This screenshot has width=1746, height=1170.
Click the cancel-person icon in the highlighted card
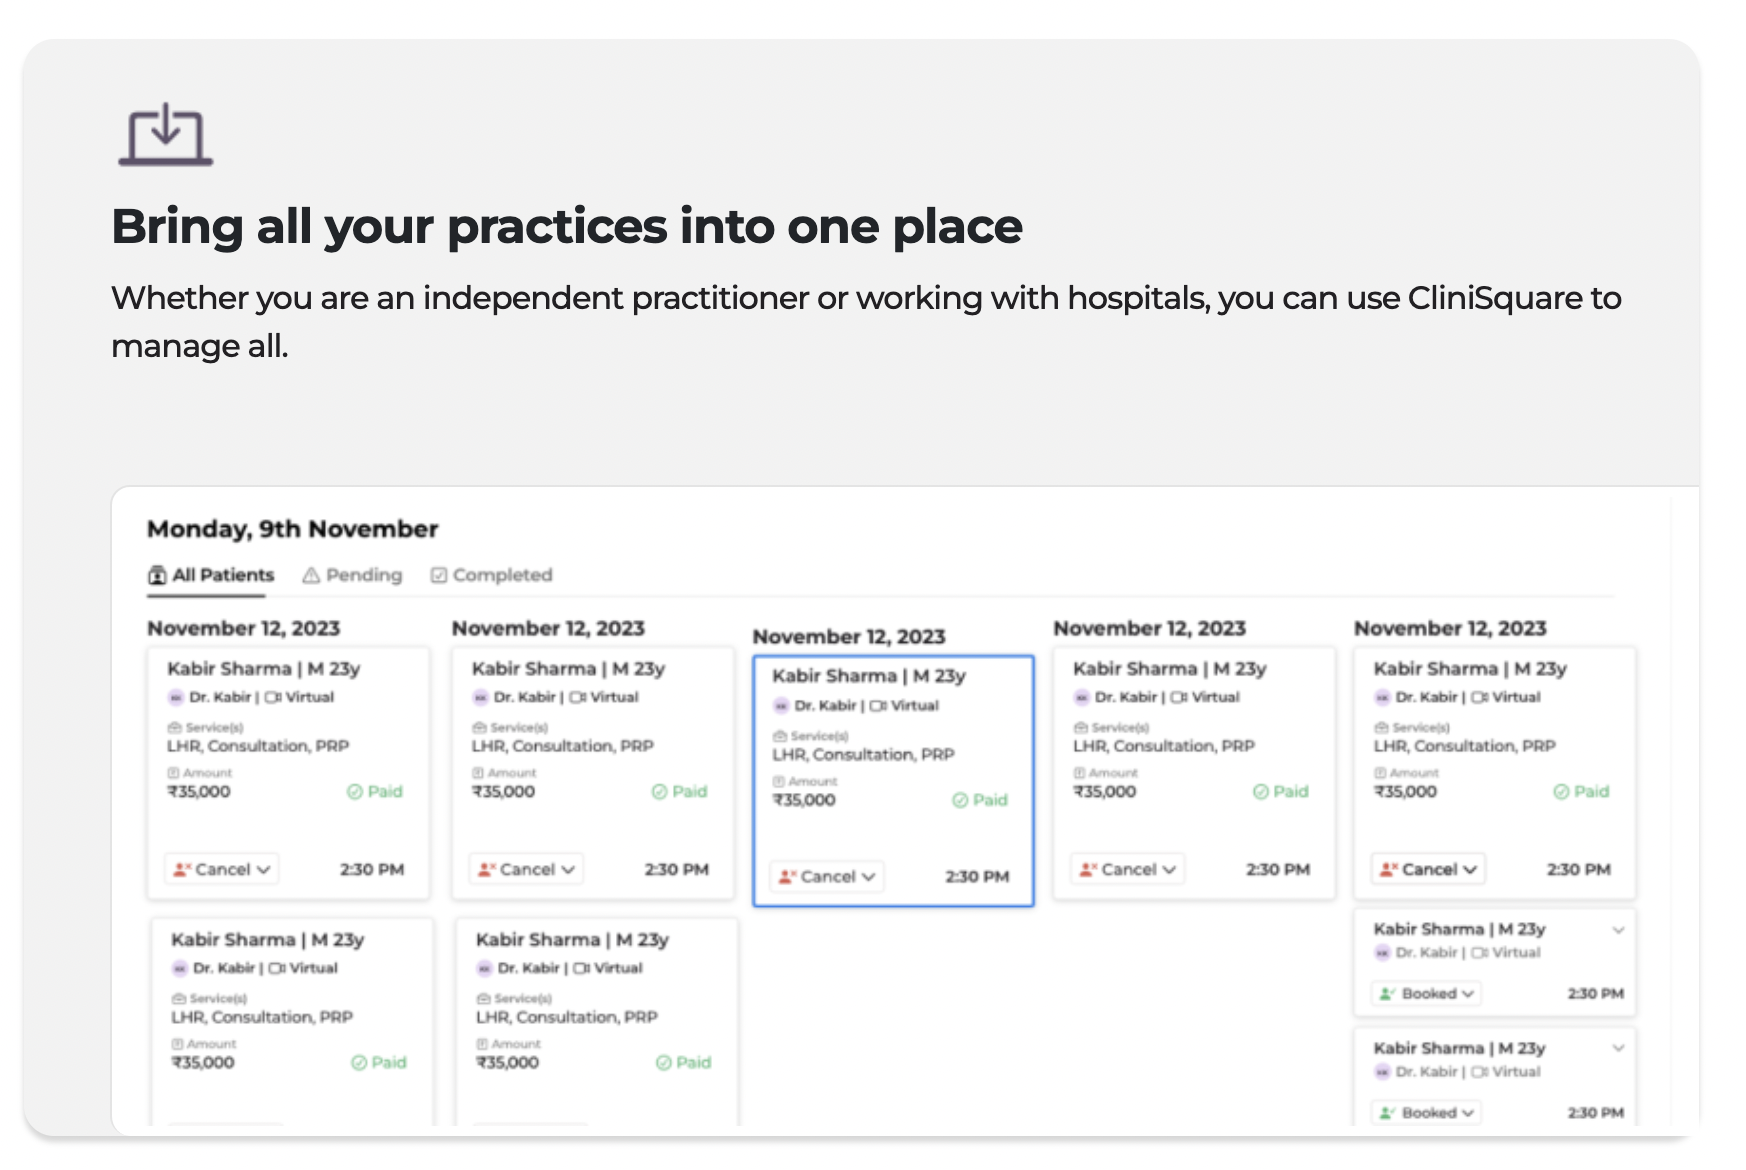788,877
